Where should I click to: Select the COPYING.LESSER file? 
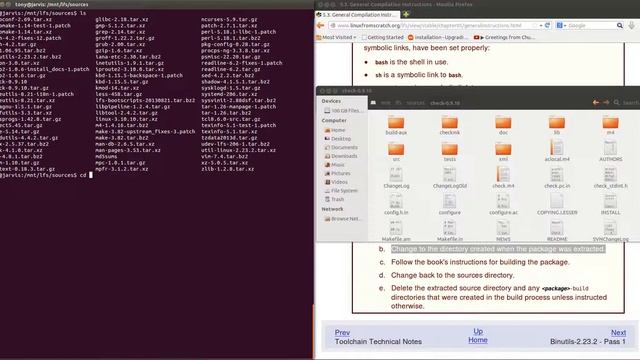(557, 204)
